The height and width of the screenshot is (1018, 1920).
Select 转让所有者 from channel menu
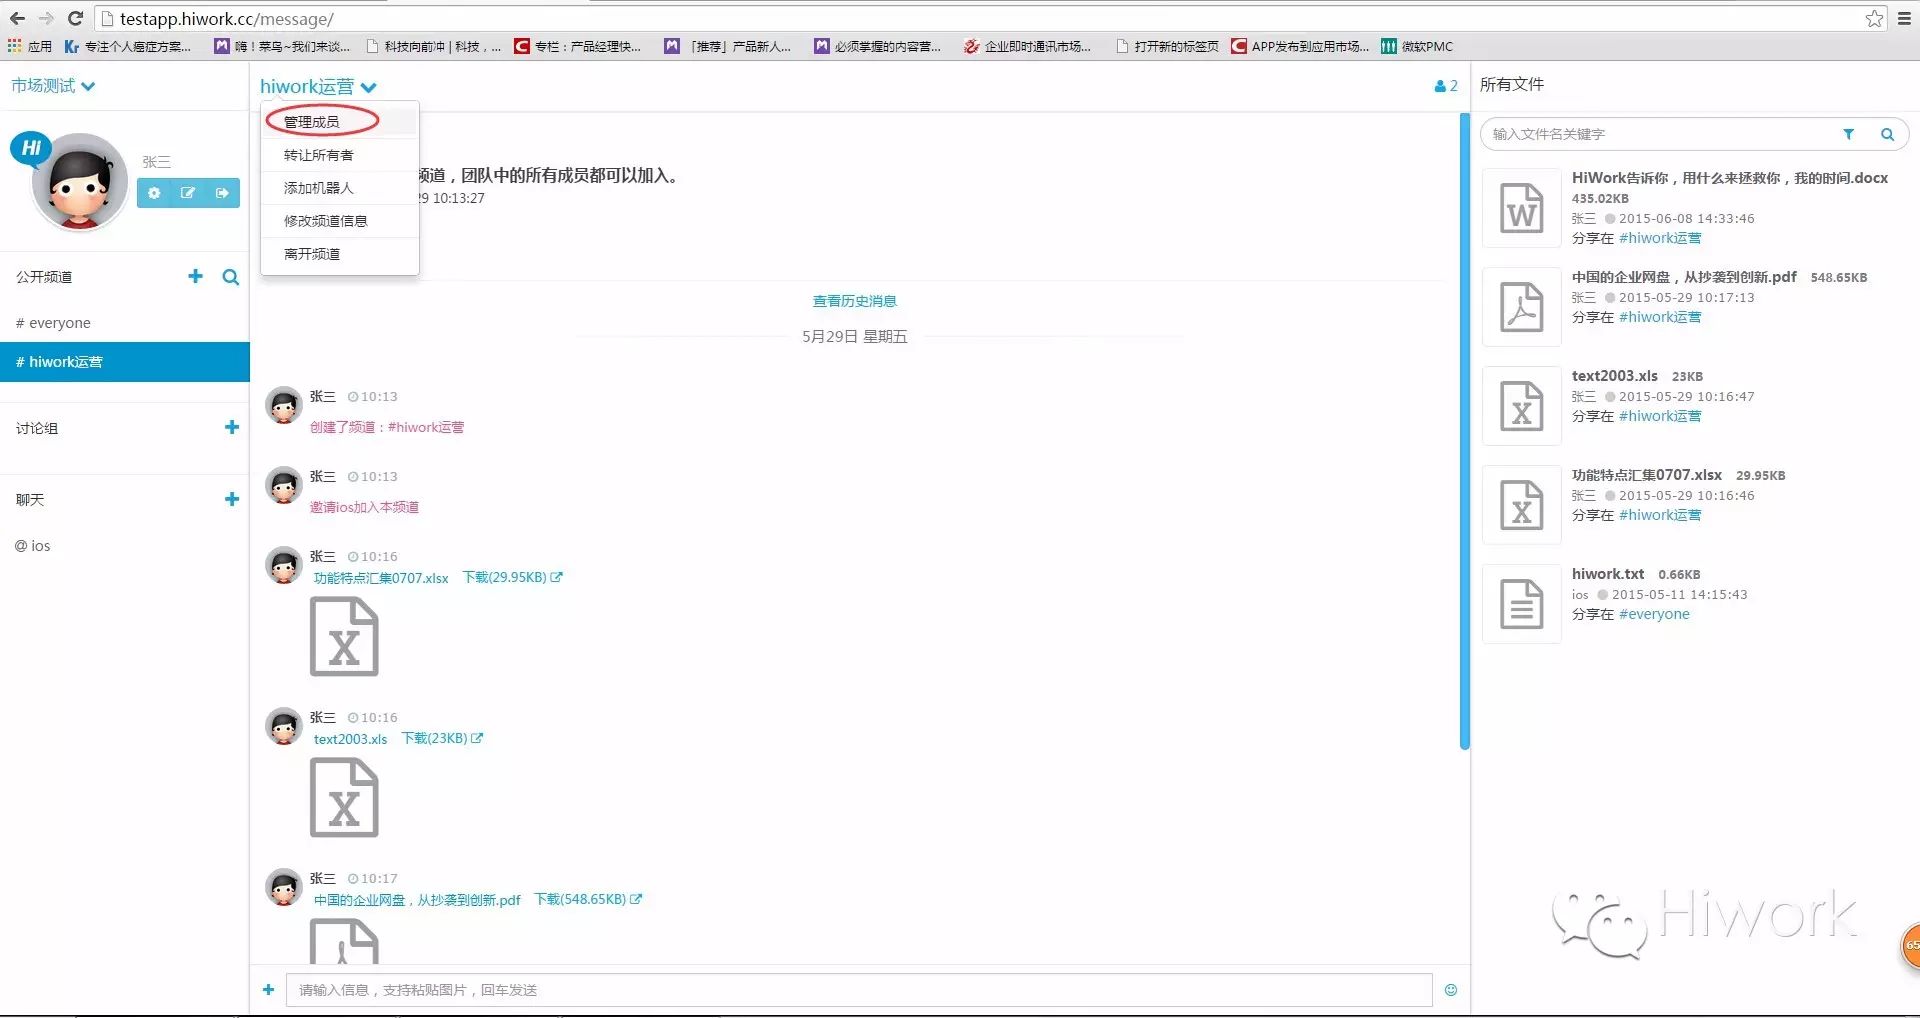[339, 155]
